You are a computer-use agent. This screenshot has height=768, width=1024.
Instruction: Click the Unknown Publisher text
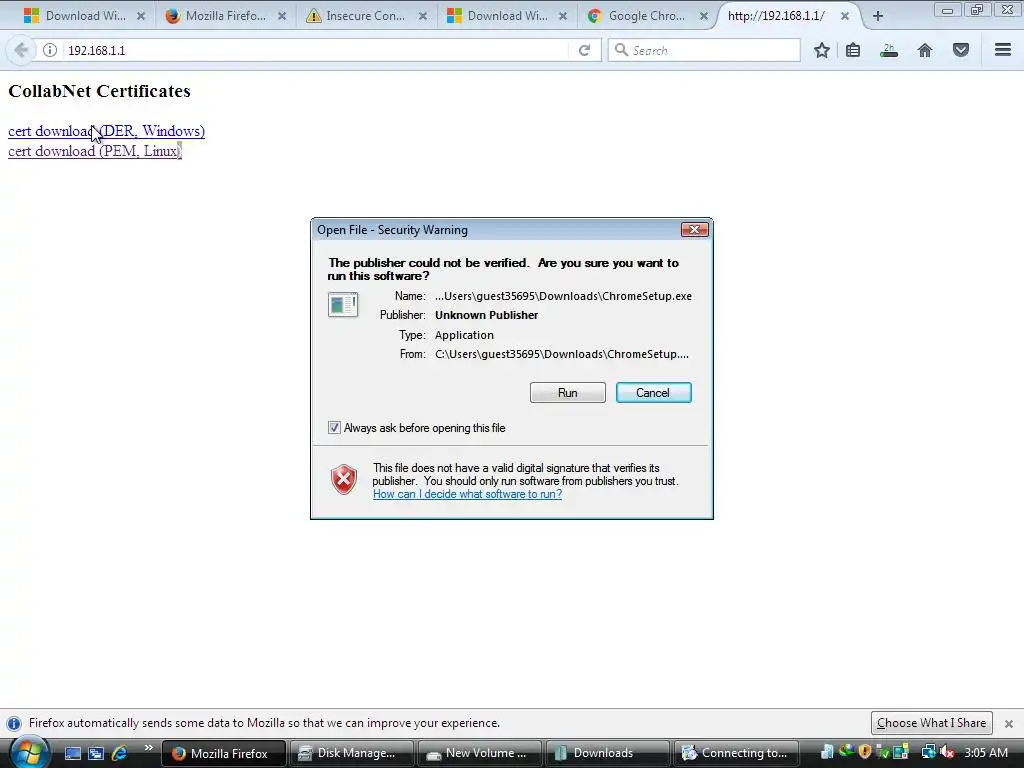(487, 315)
